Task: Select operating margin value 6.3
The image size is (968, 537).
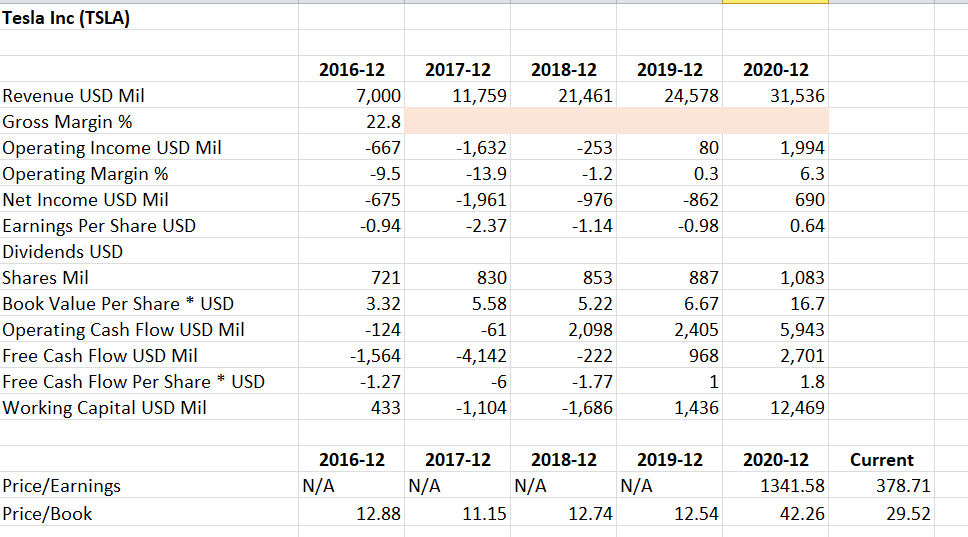Action: click(x=812, y=173)
